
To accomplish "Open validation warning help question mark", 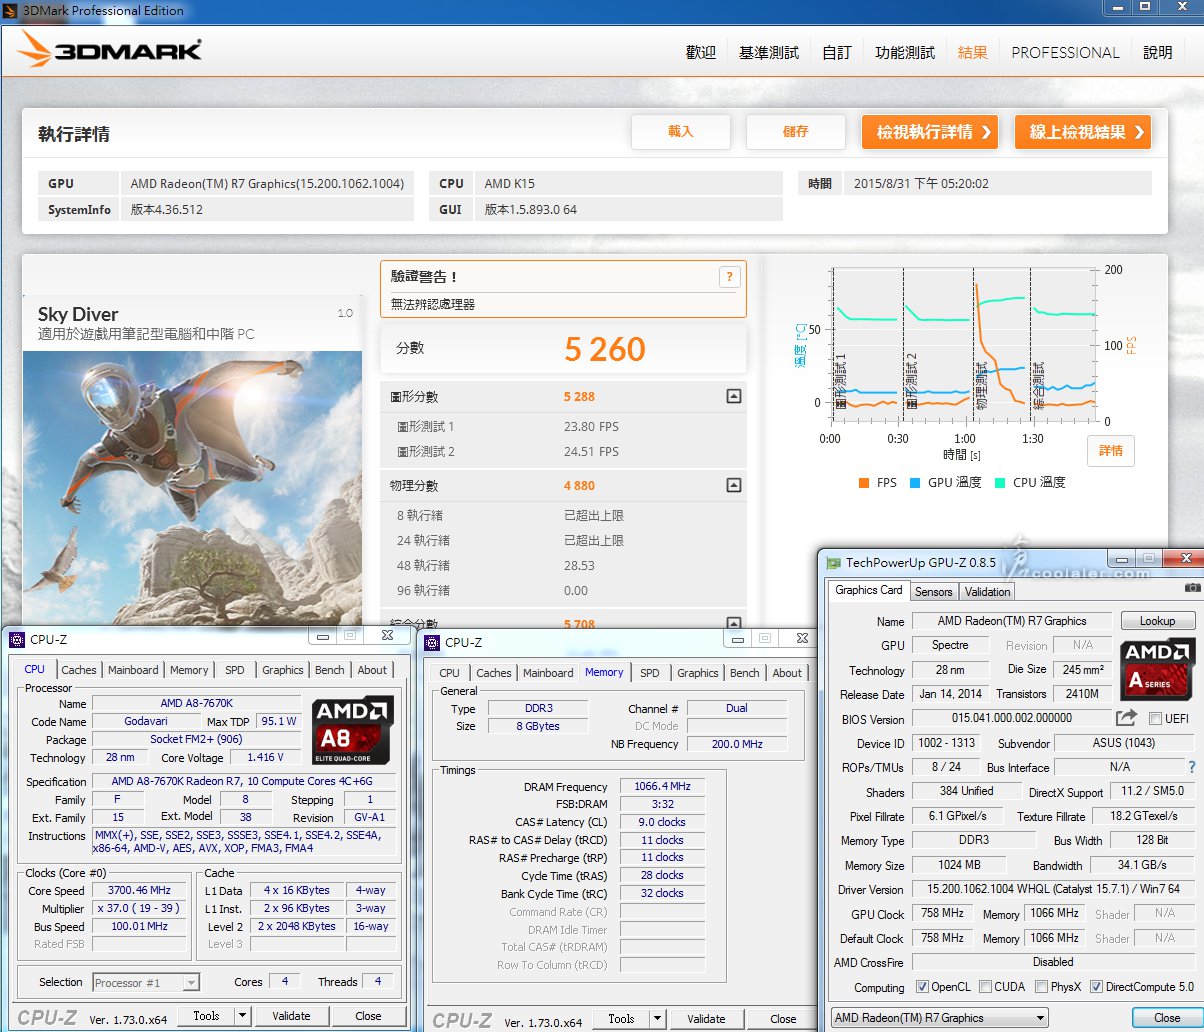I will click(x=730, y=277).
